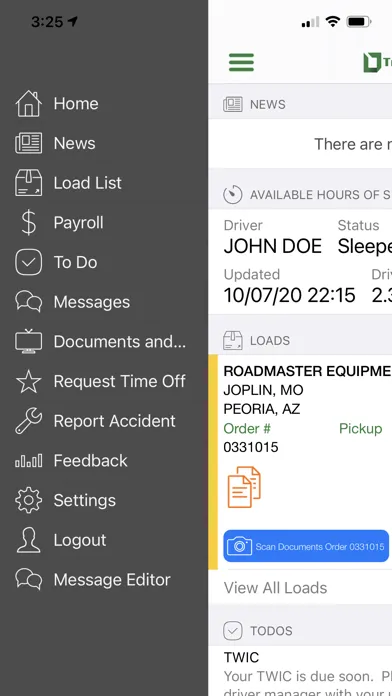Open Load List menu item

click(87, 183)
